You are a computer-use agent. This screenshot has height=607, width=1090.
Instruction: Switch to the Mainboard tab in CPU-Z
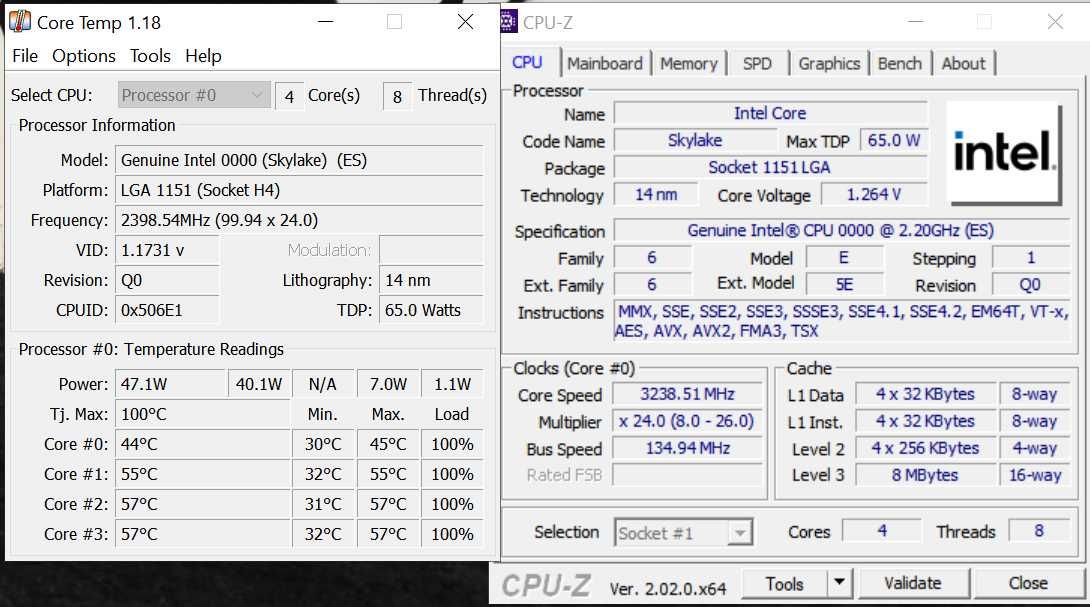[605, 63]
